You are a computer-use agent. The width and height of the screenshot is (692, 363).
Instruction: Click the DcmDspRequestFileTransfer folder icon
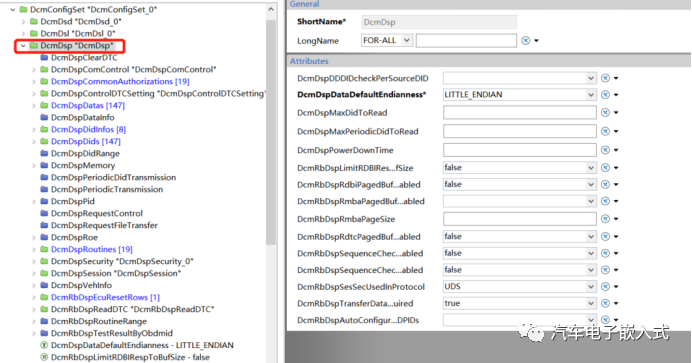[44, 225]
